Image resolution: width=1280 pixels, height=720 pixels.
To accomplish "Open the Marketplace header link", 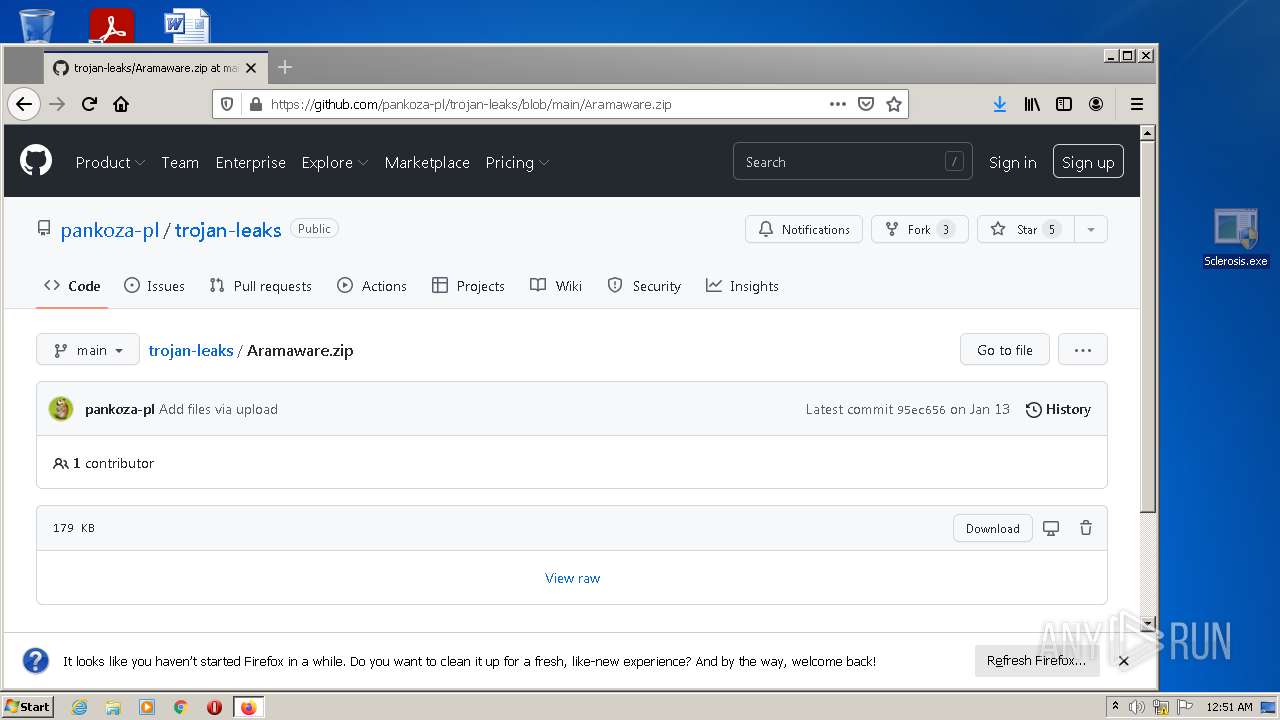I will (427, 162).
